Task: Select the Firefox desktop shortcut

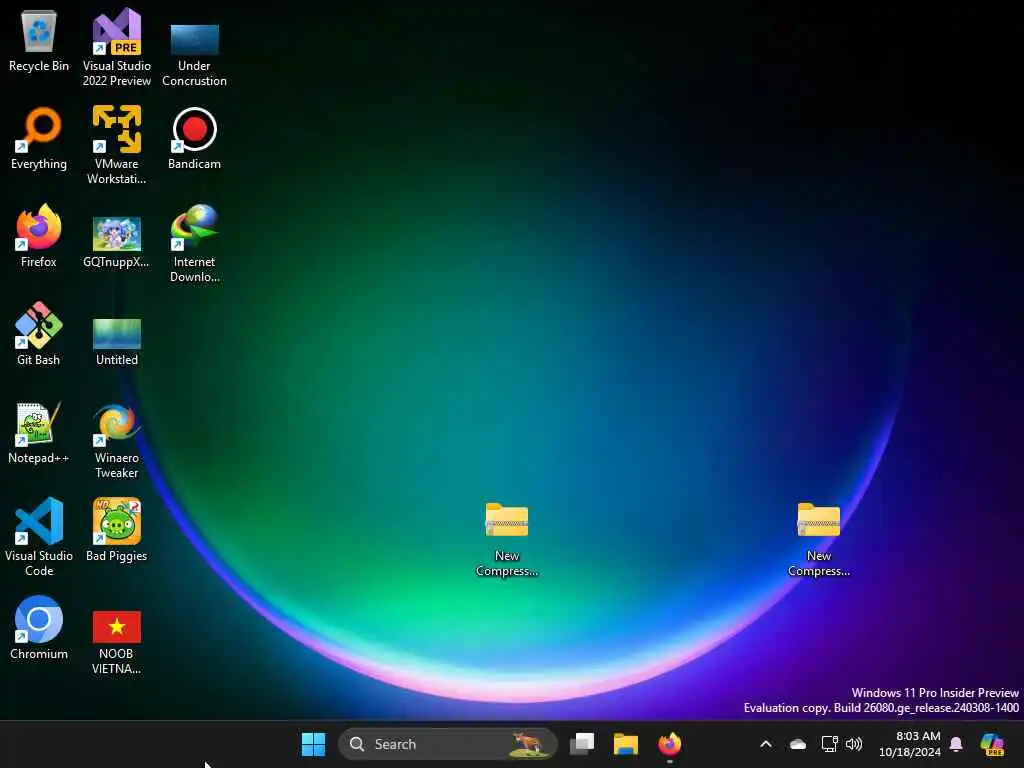Action: coord(39,236)
